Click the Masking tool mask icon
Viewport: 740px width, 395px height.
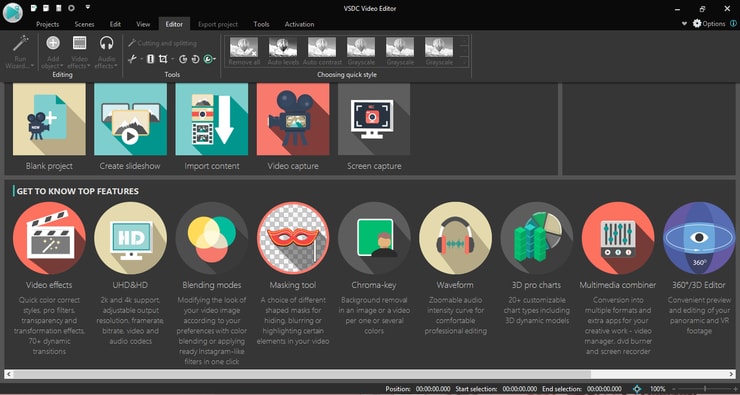[293, 238]
